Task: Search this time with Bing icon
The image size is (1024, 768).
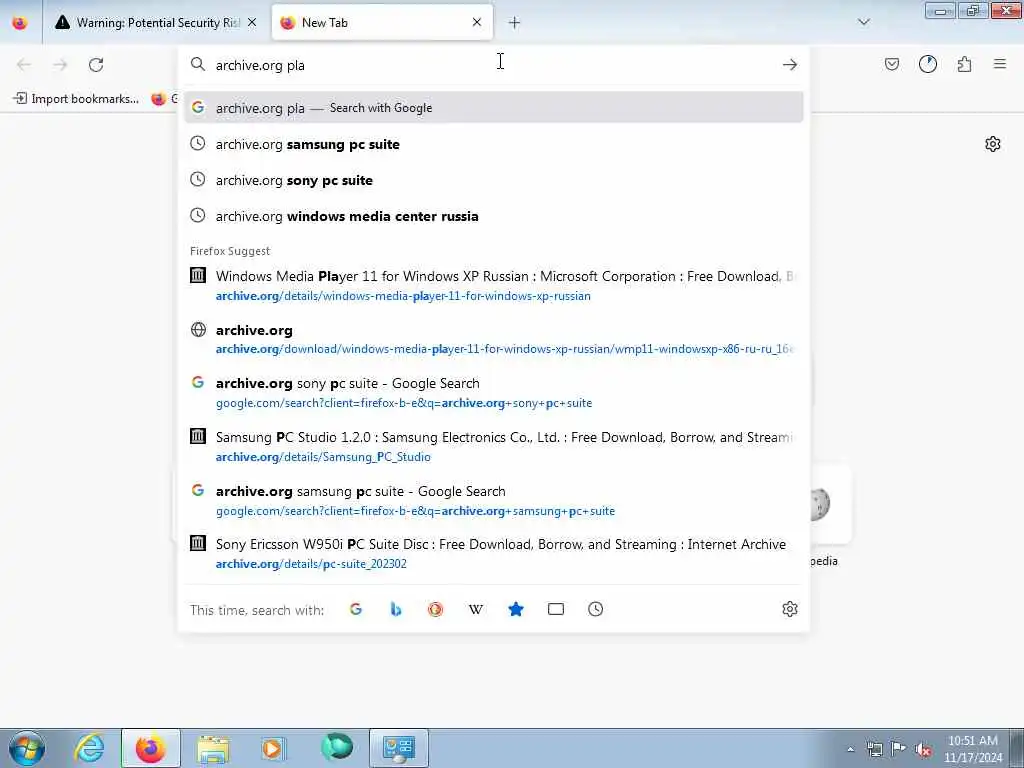Action: tap(396, 609)
